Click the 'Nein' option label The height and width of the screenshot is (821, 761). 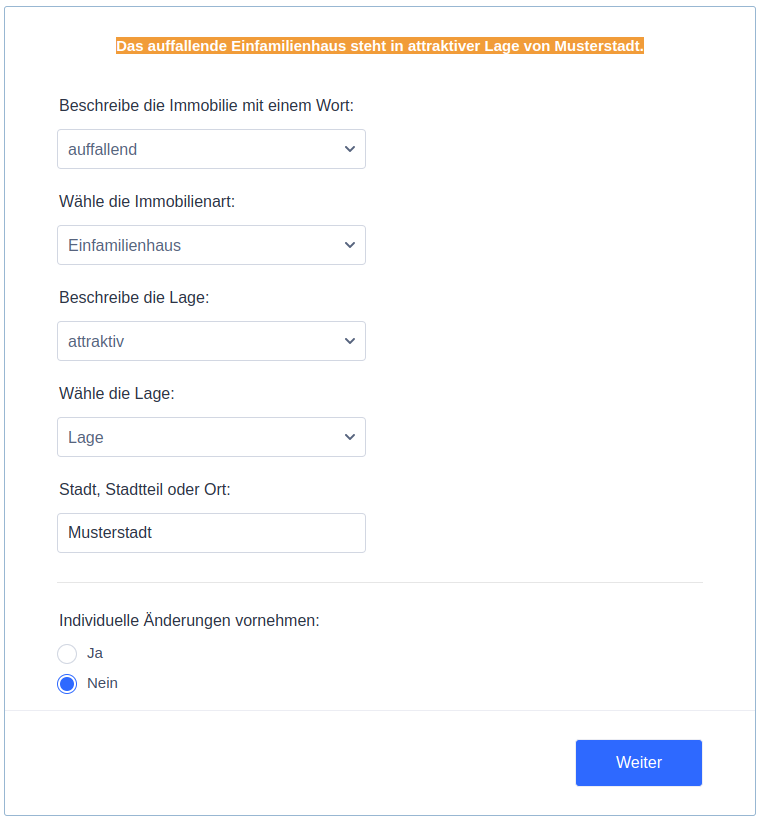(x=102, y=683)
